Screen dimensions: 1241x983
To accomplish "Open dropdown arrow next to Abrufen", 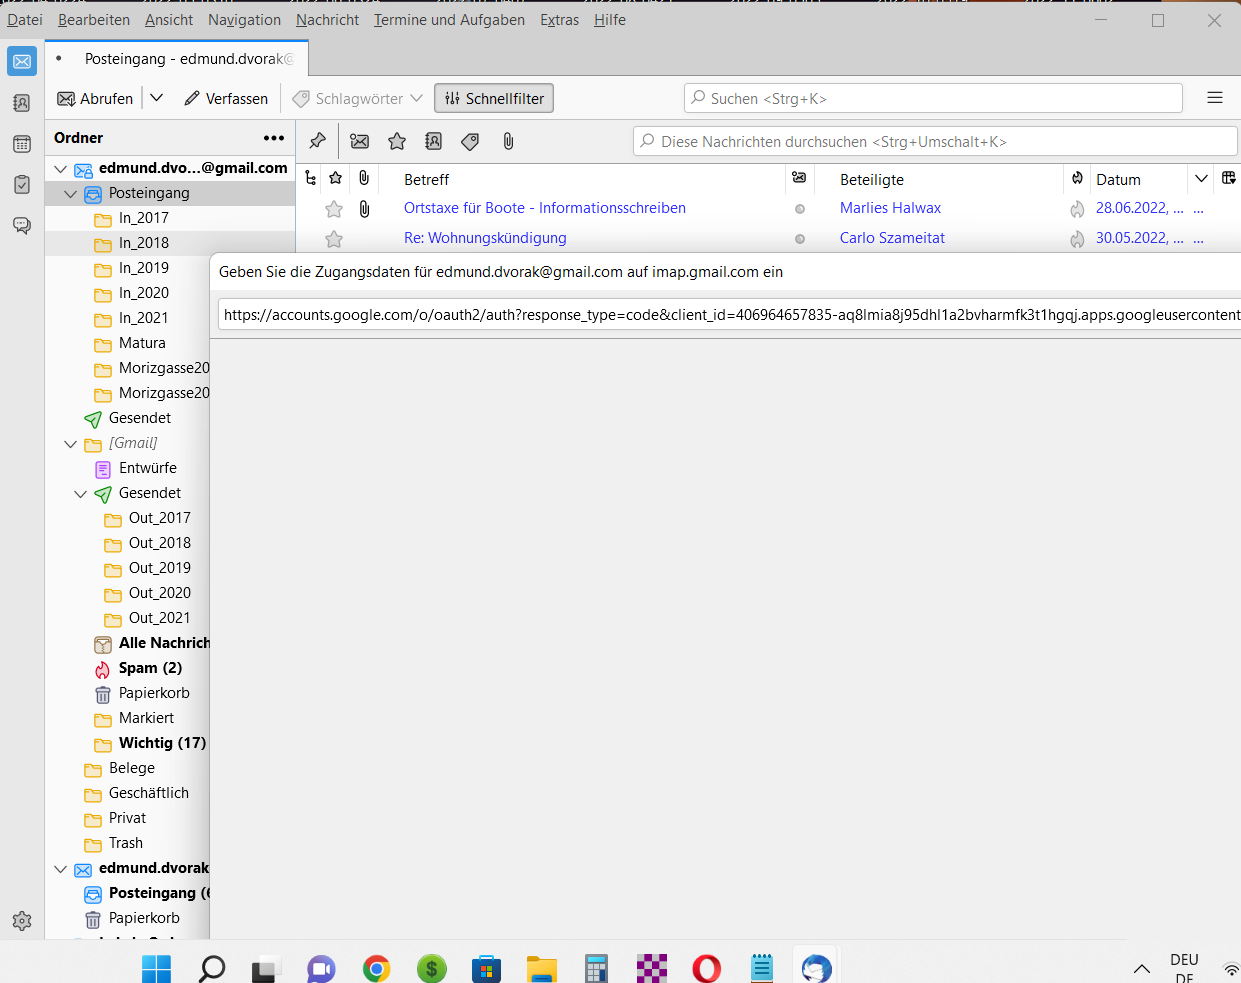I will tap(157, 98).
